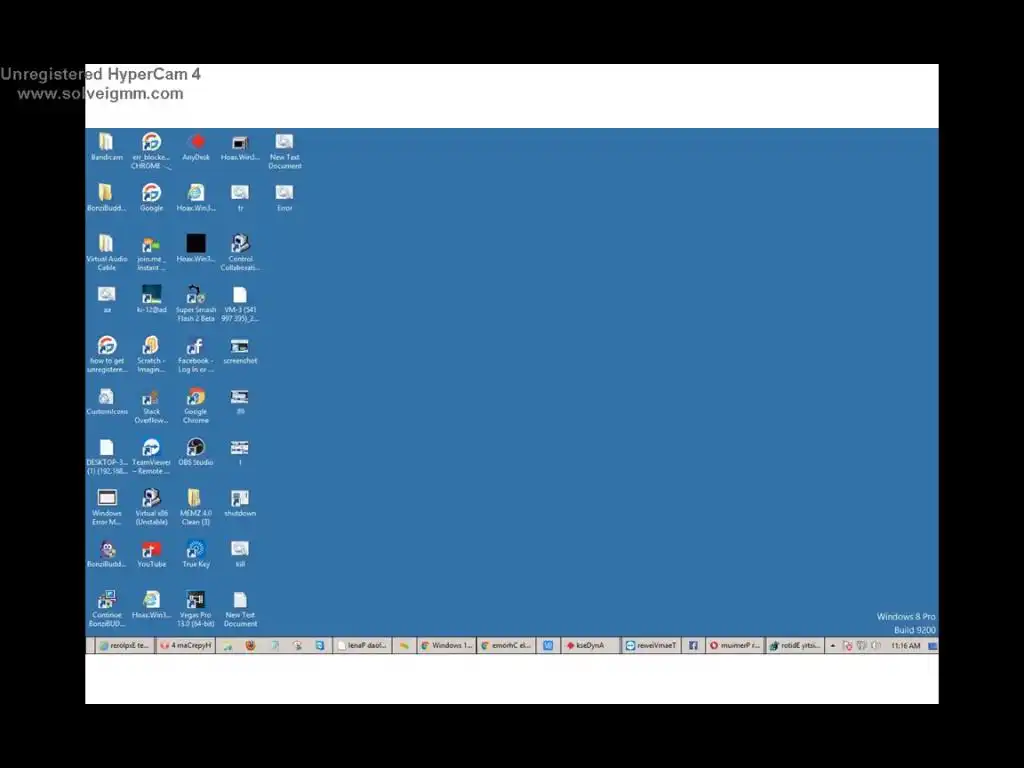Open the Control Collaboration shortcut
The width and height of the screenshot is (1024, 768).
(x=240, y=253)
